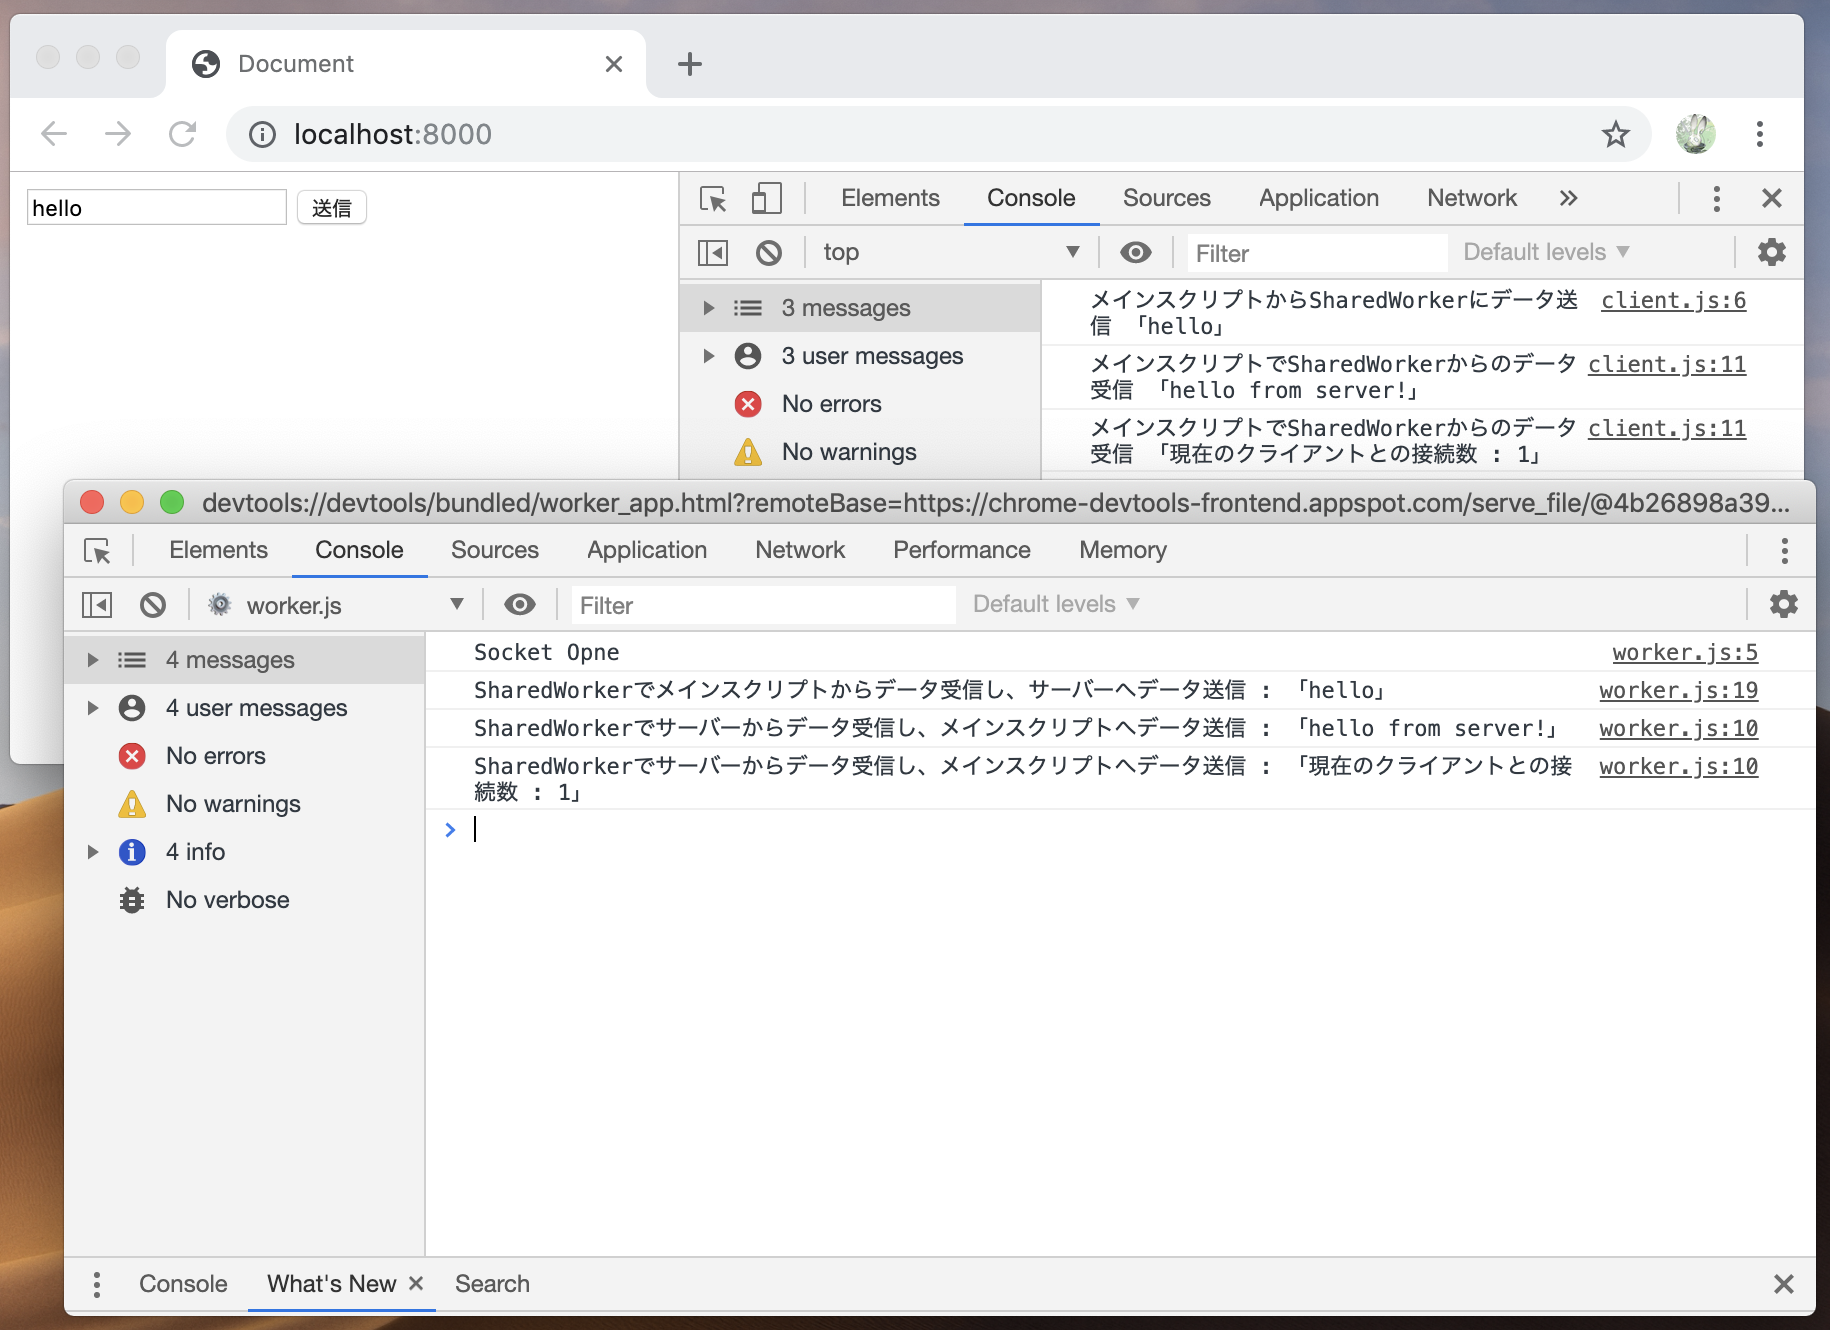Click the console prompt input line
This screenshot has height=1330, width=1830.
click(x=1120, y=829)
